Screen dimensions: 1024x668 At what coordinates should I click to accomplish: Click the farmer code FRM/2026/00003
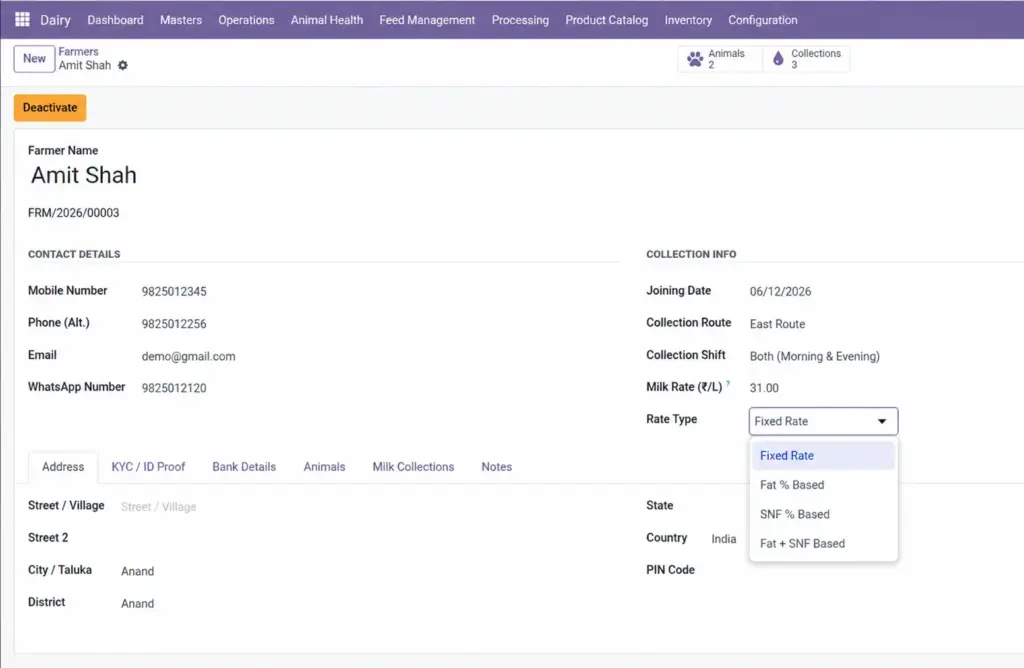(x=74, y=213)
